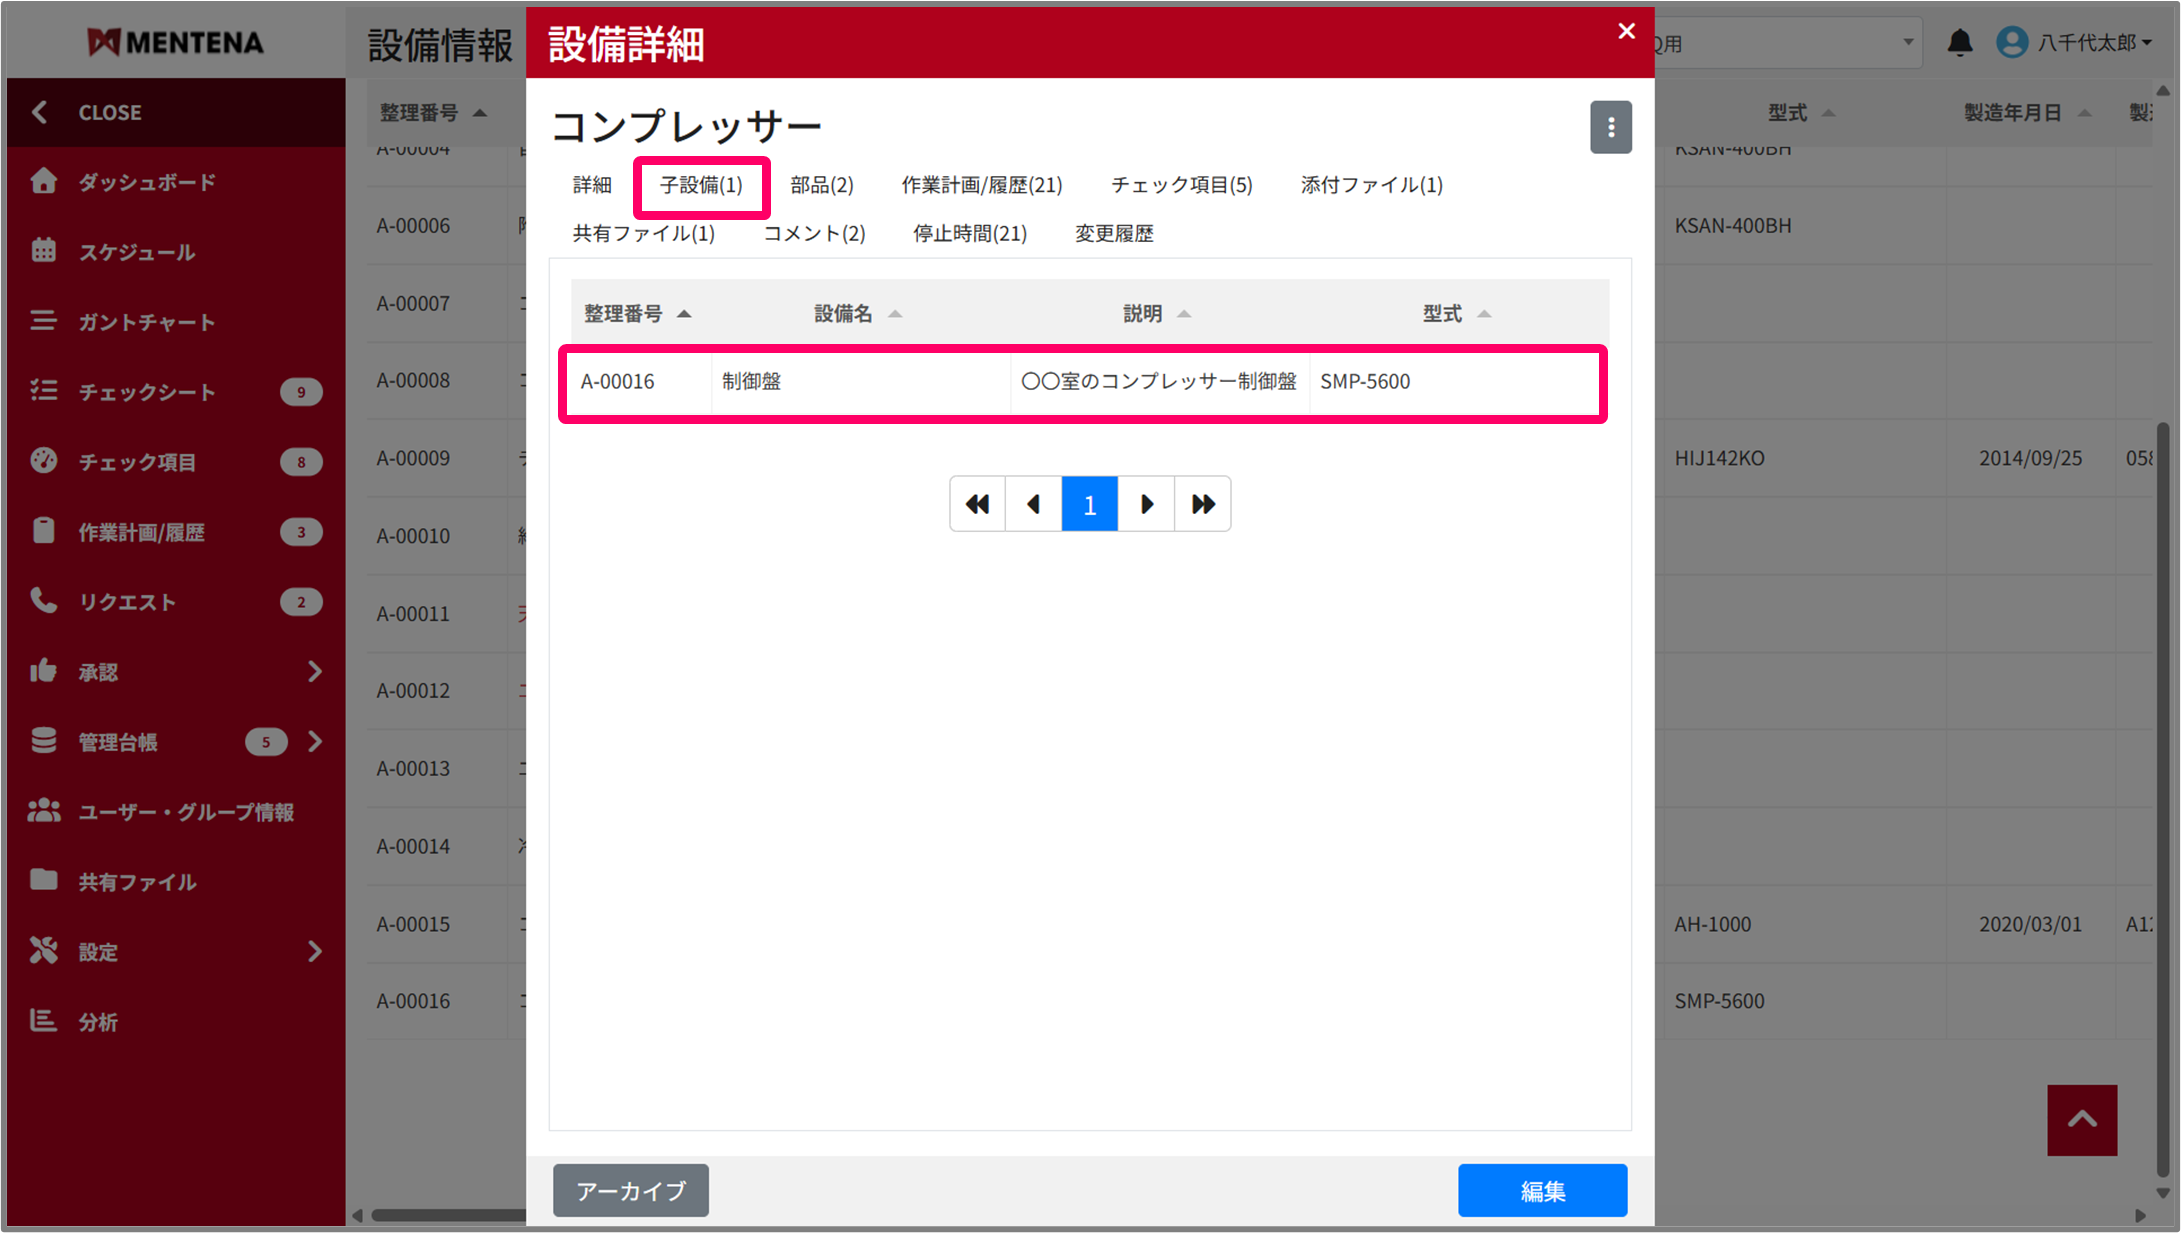Click the scroll-to-top arrow button
The image size is (2181, 1233).
tap(2081, 1119)
